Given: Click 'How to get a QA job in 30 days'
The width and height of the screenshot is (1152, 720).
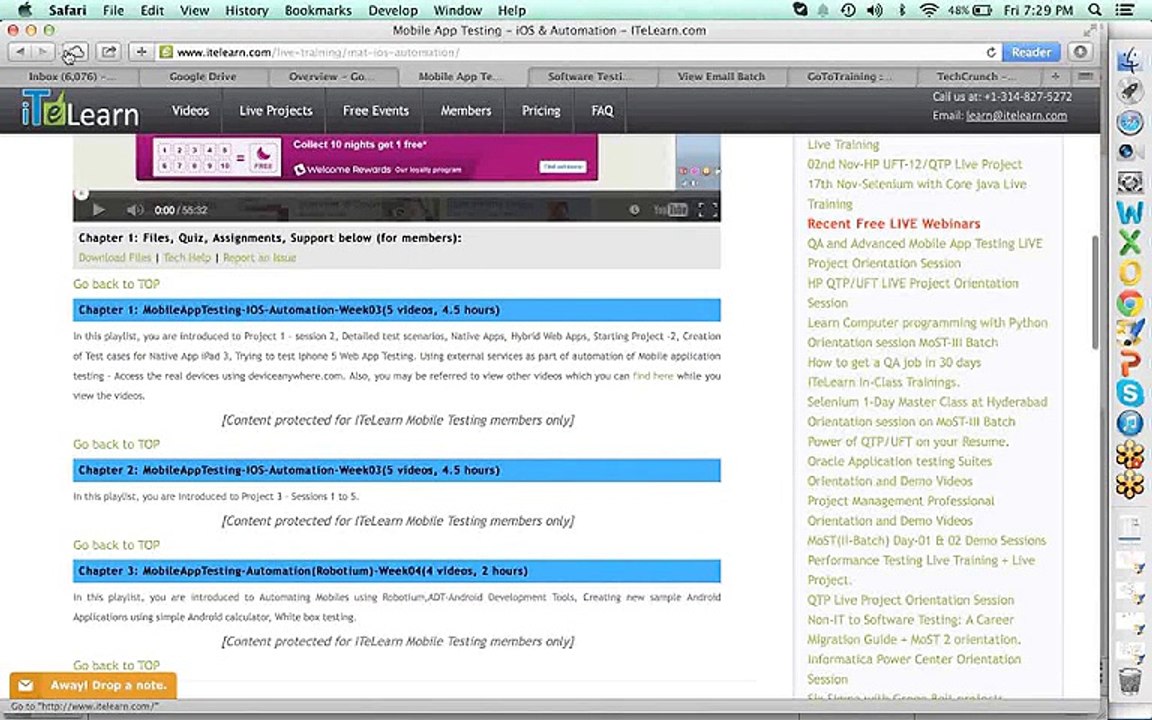Looking at the screenshot, I should (x=893, y=363).
